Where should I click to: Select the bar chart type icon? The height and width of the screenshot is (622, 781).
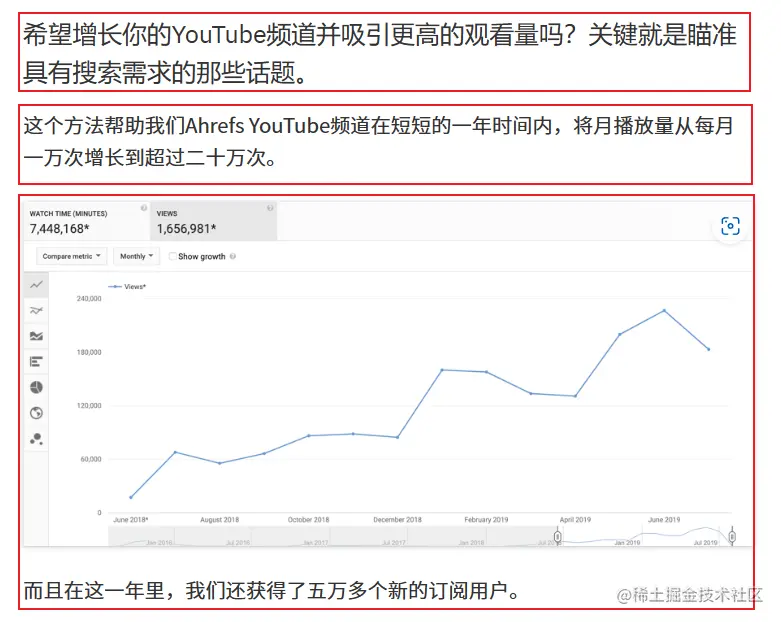pos(36,362)
